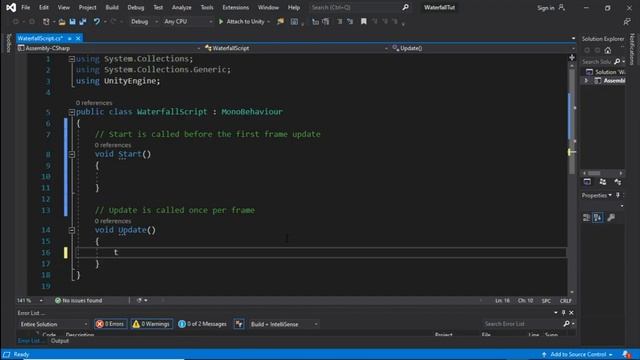The height and width of the screenshot is (360, 640).
Task: Close the WaterfallScript.cs tab
Action: coord(78,38)
